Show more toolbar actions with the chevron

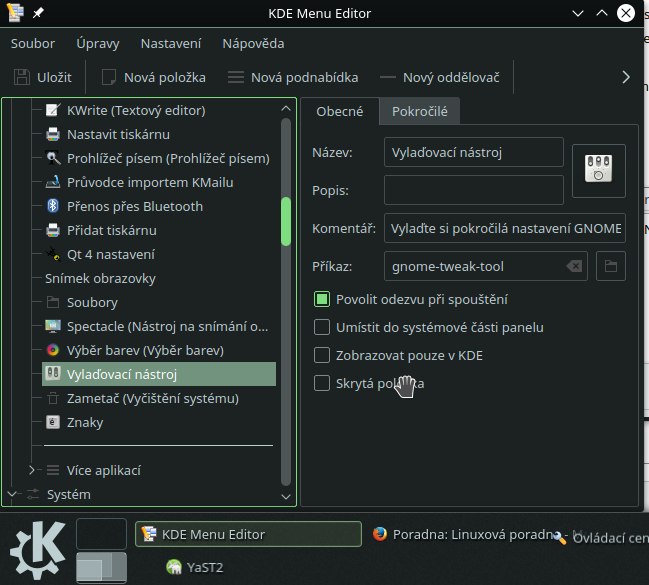point(626,77)
